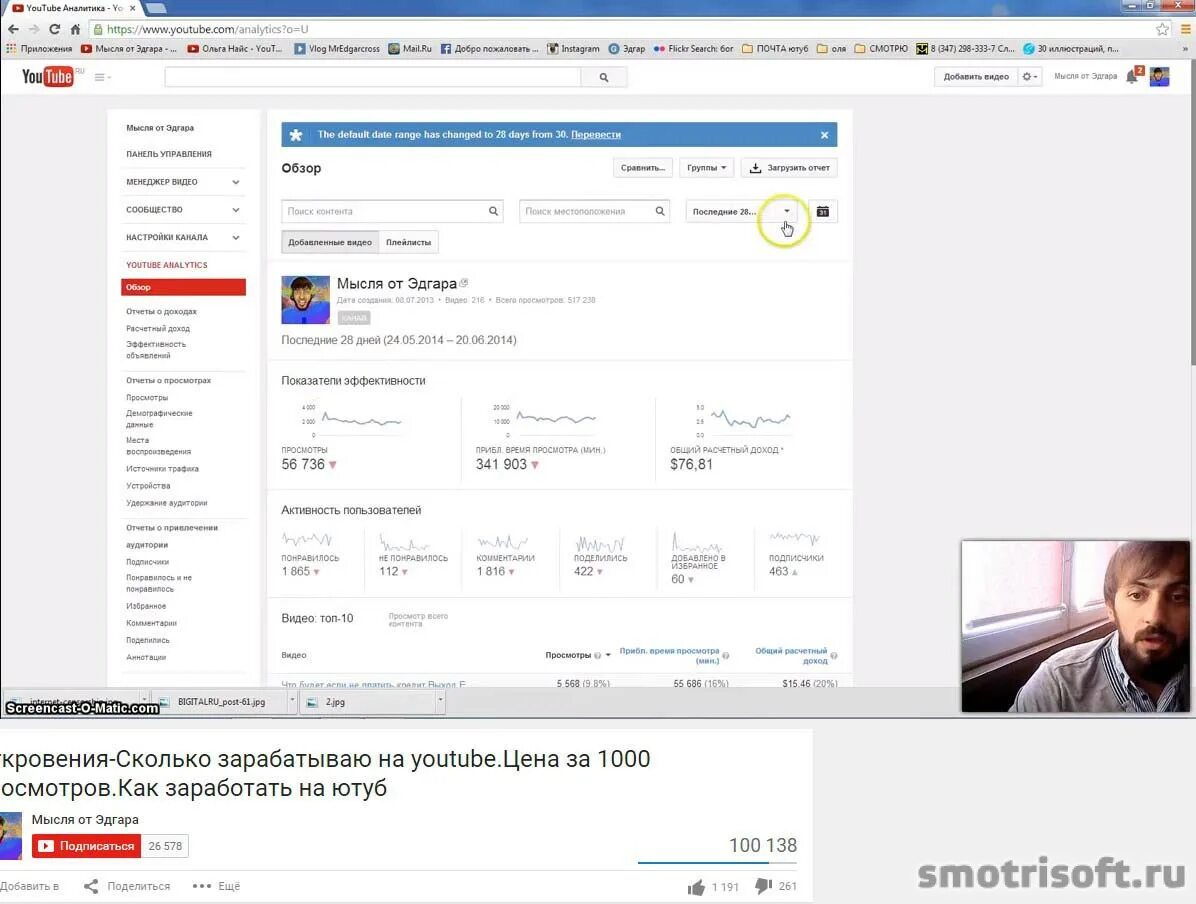This screenshot has width=1196, height=904.
Task: Open Обзор in the Analytics sidebar
Action: (x=183, y=288)
